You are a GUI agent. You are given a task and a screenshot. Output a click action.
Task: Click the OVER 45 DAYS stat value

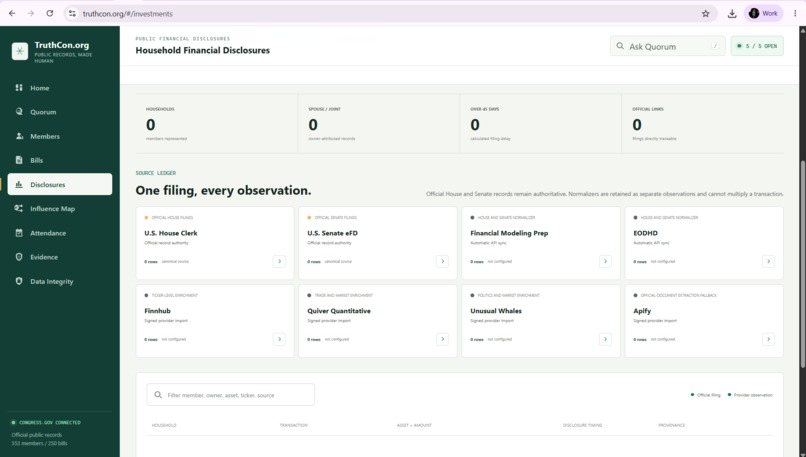tap(475, 124)
